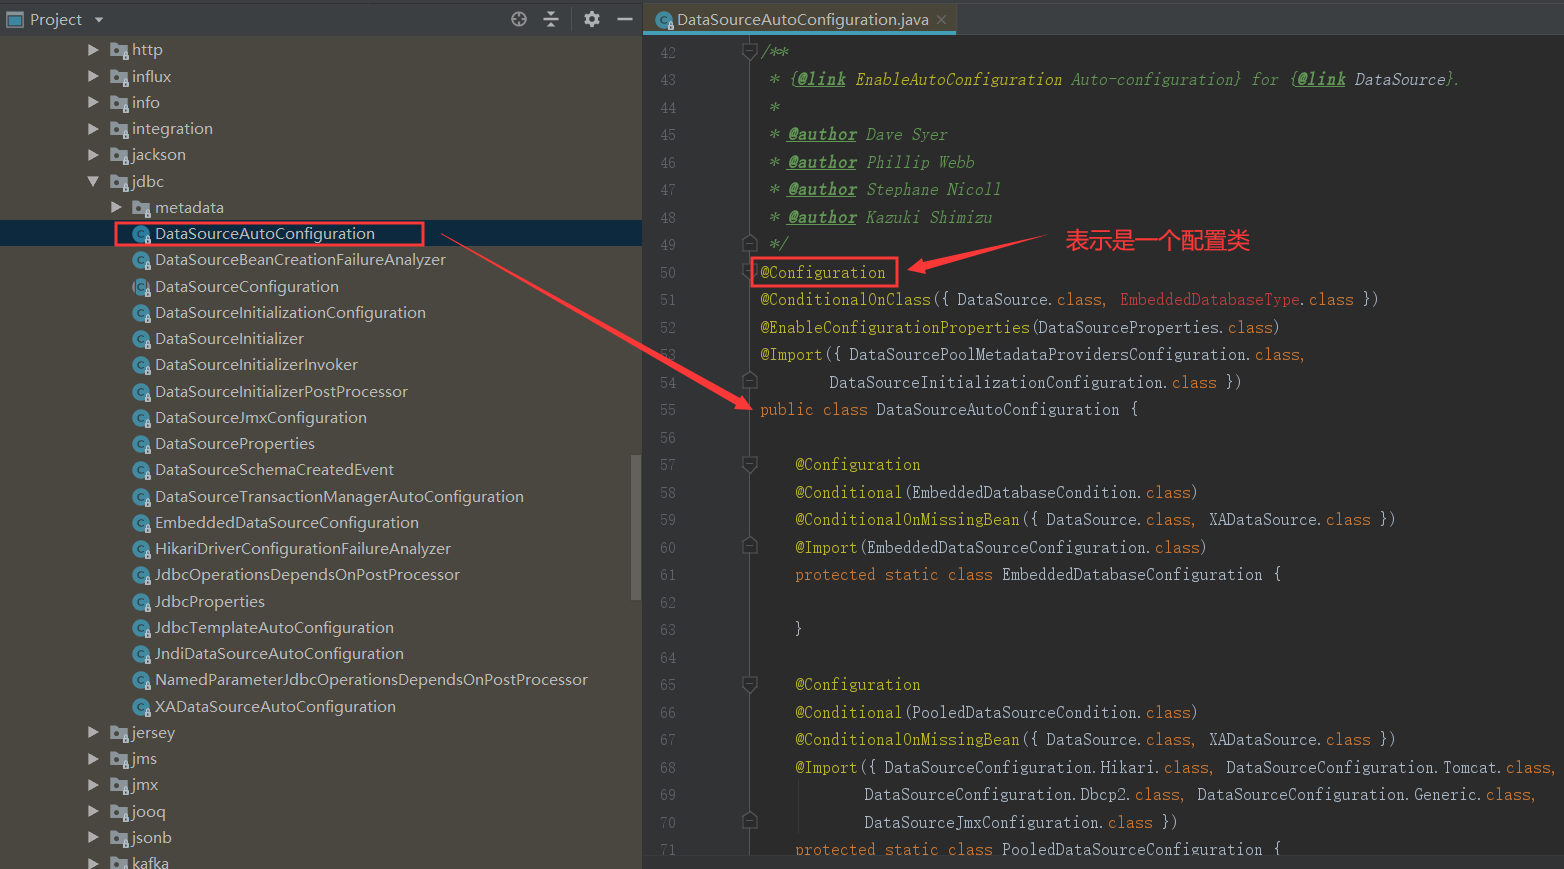Expand the jersey package in Project tree
The image size is (1564, 869).
93,732
